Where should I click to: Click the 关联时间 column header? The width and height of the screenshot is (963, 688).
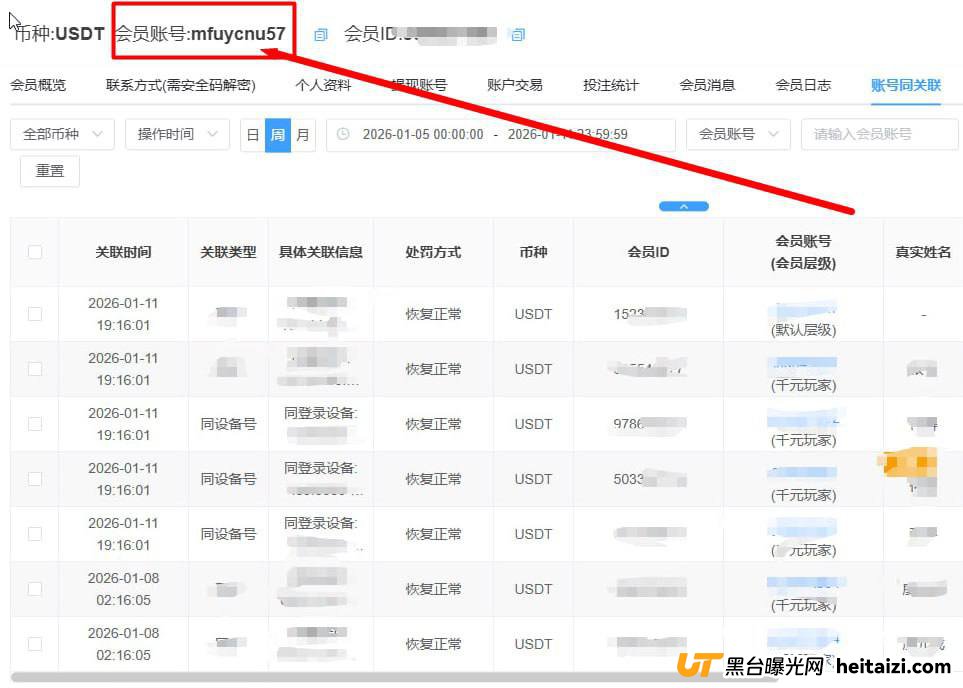pyautogui.click(x=123, y=252)
